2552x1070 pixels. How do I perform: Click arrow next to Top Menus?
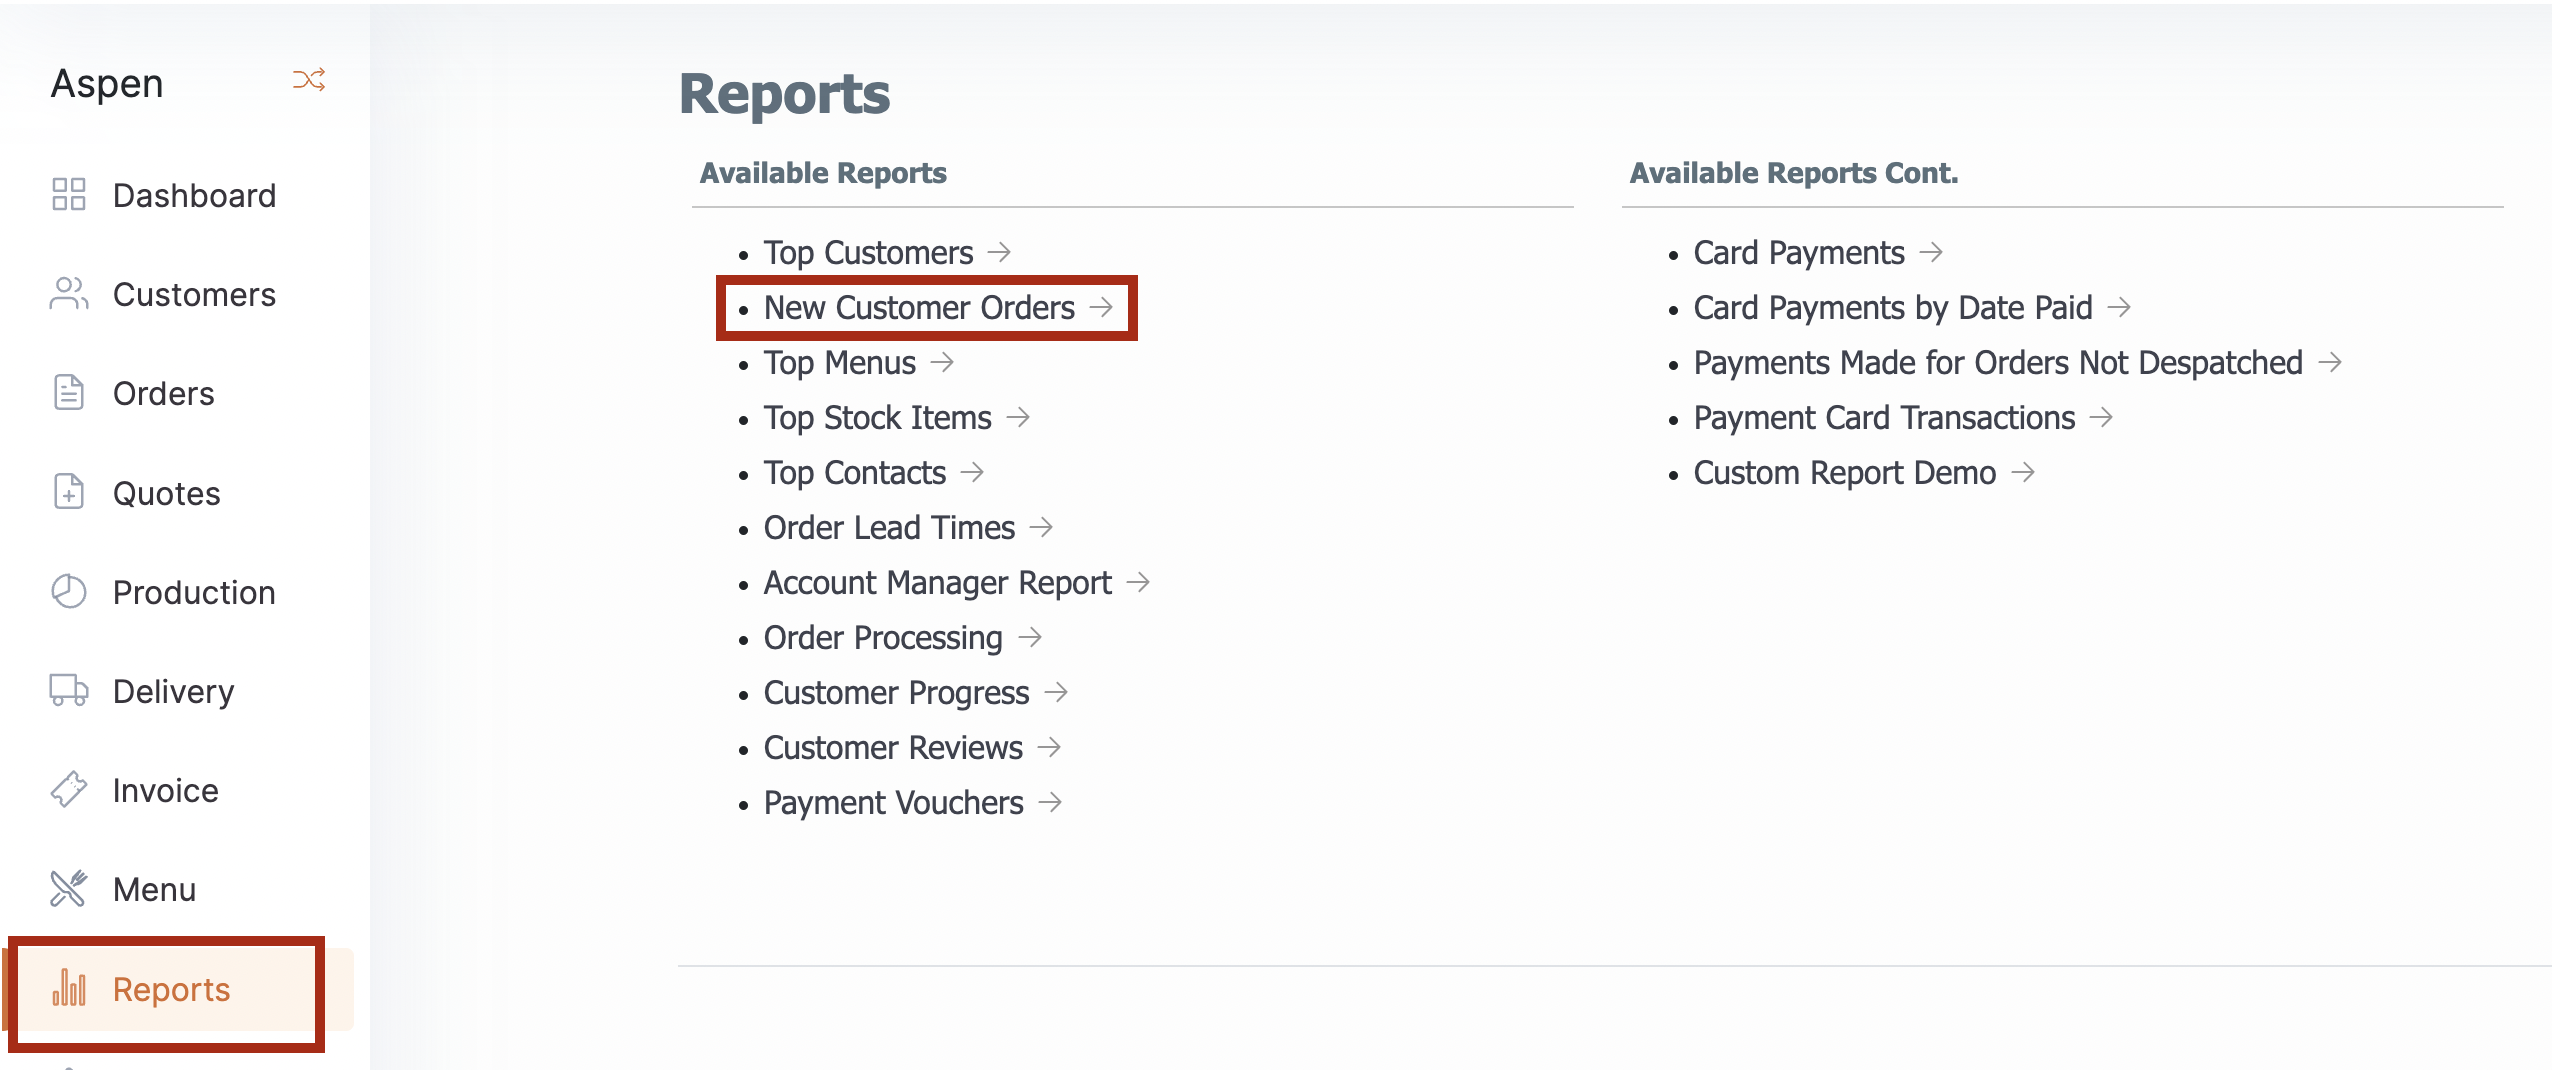click(x=942, y=362)
